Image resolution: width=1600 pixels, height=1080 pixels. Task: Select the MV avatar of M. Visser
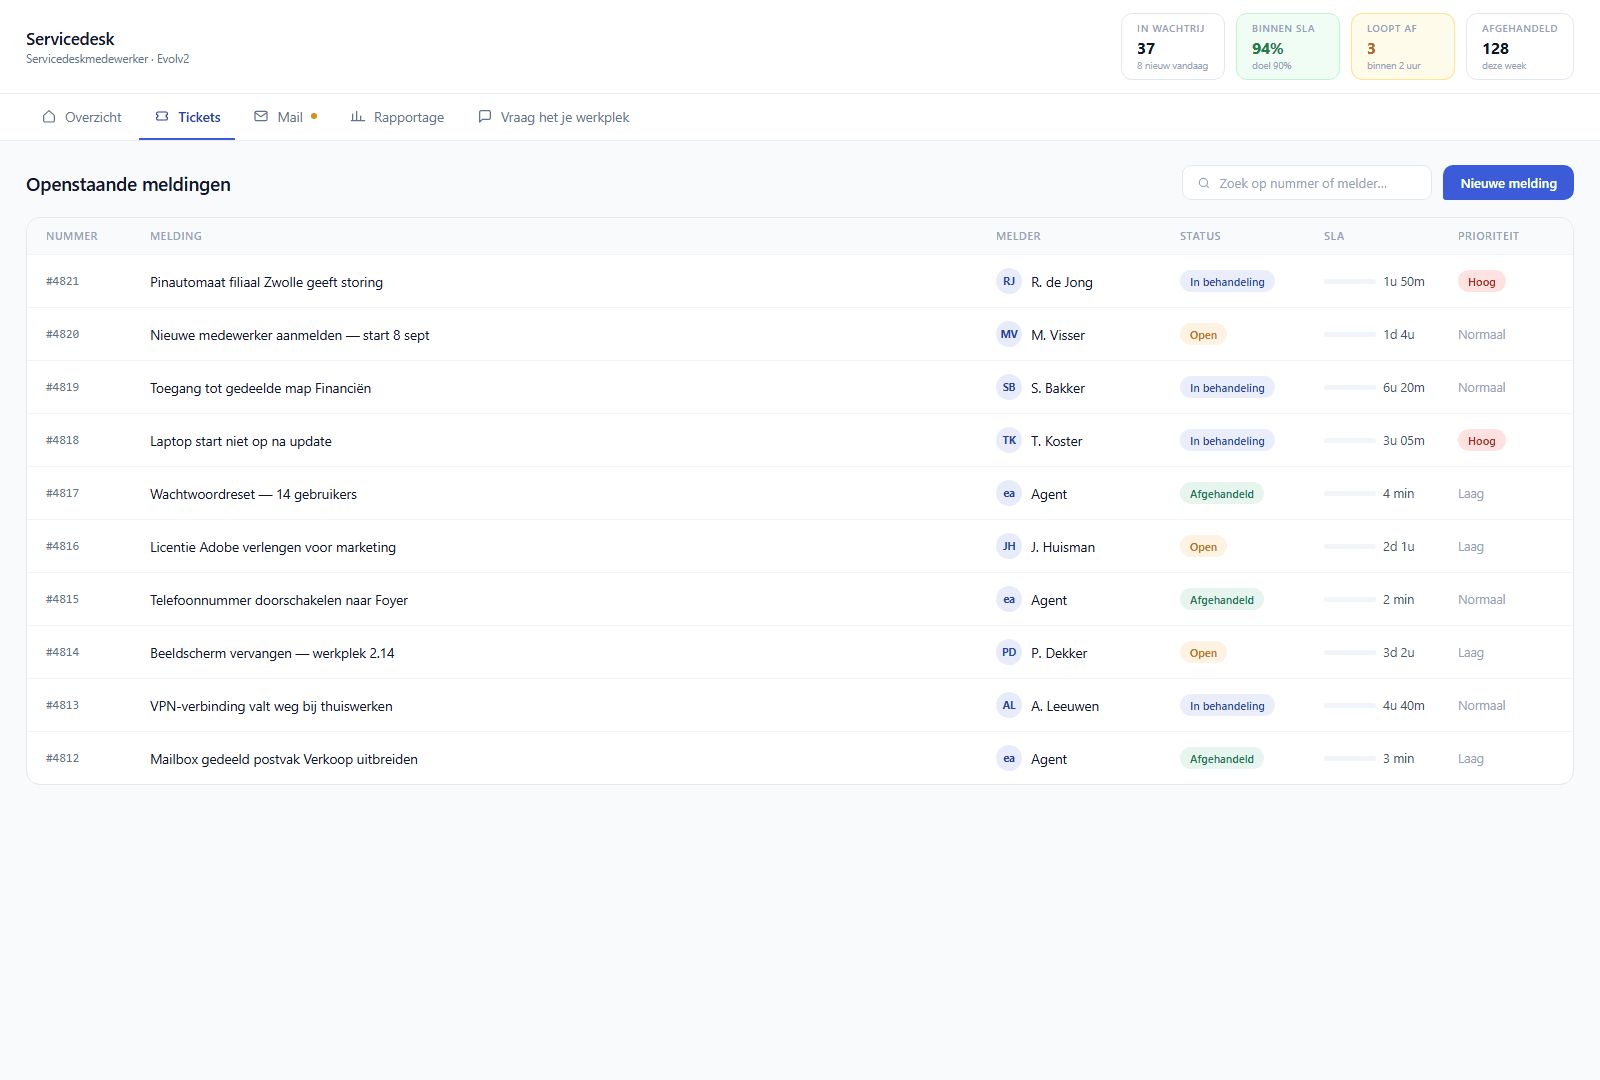pos(1009,334)
